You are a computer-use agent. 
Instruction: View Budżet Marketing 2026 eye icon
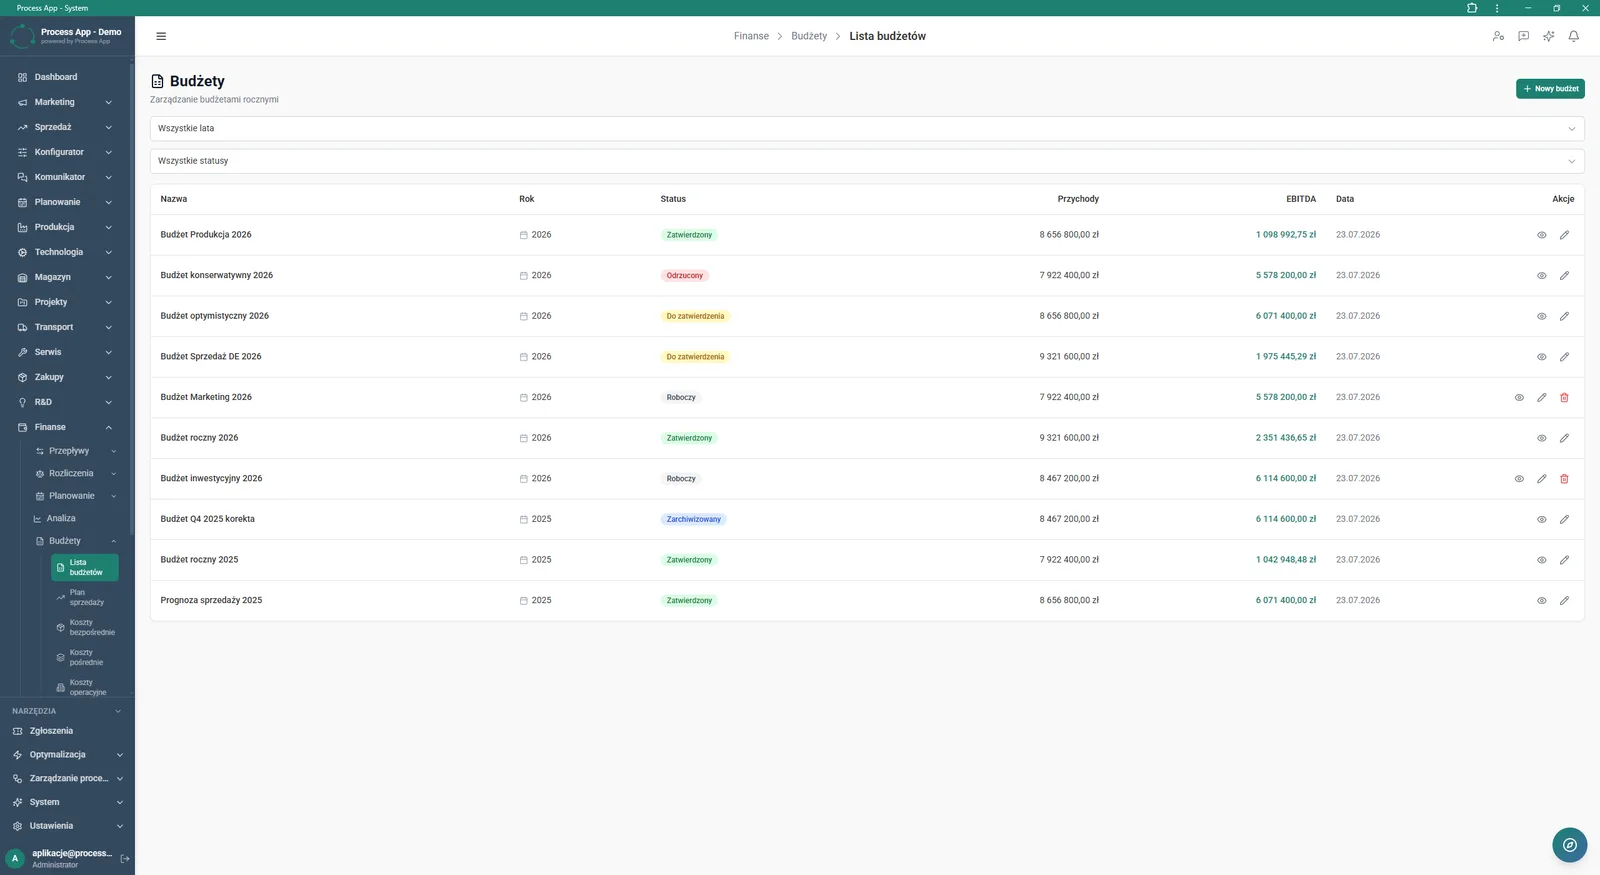(1519, 397)
